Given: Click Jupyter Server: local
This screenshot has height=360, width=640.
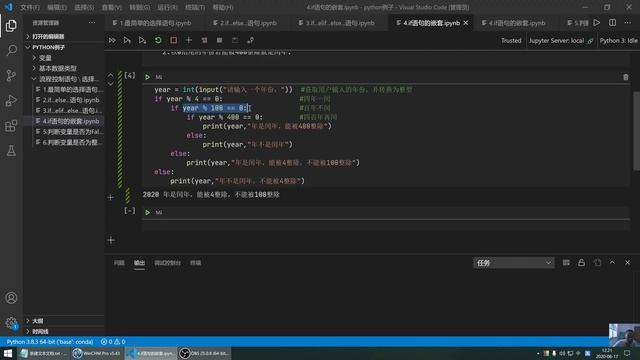Looking at the screenshot, I should [560, 40].
